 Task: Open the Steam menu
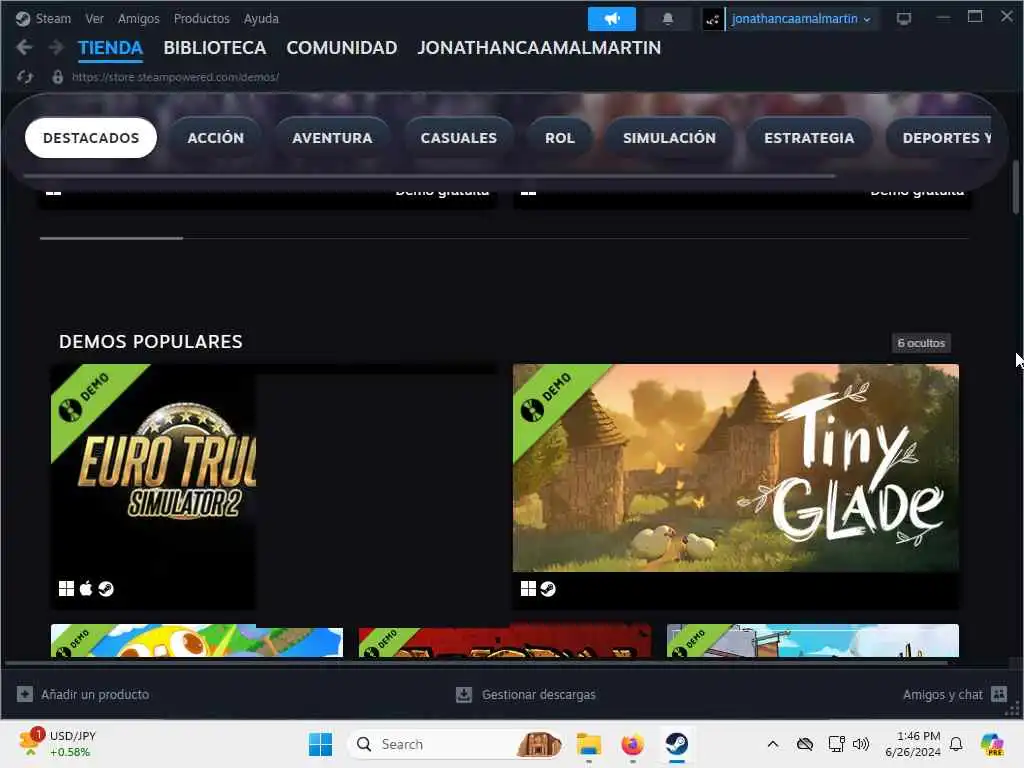(x=53, y=18)
